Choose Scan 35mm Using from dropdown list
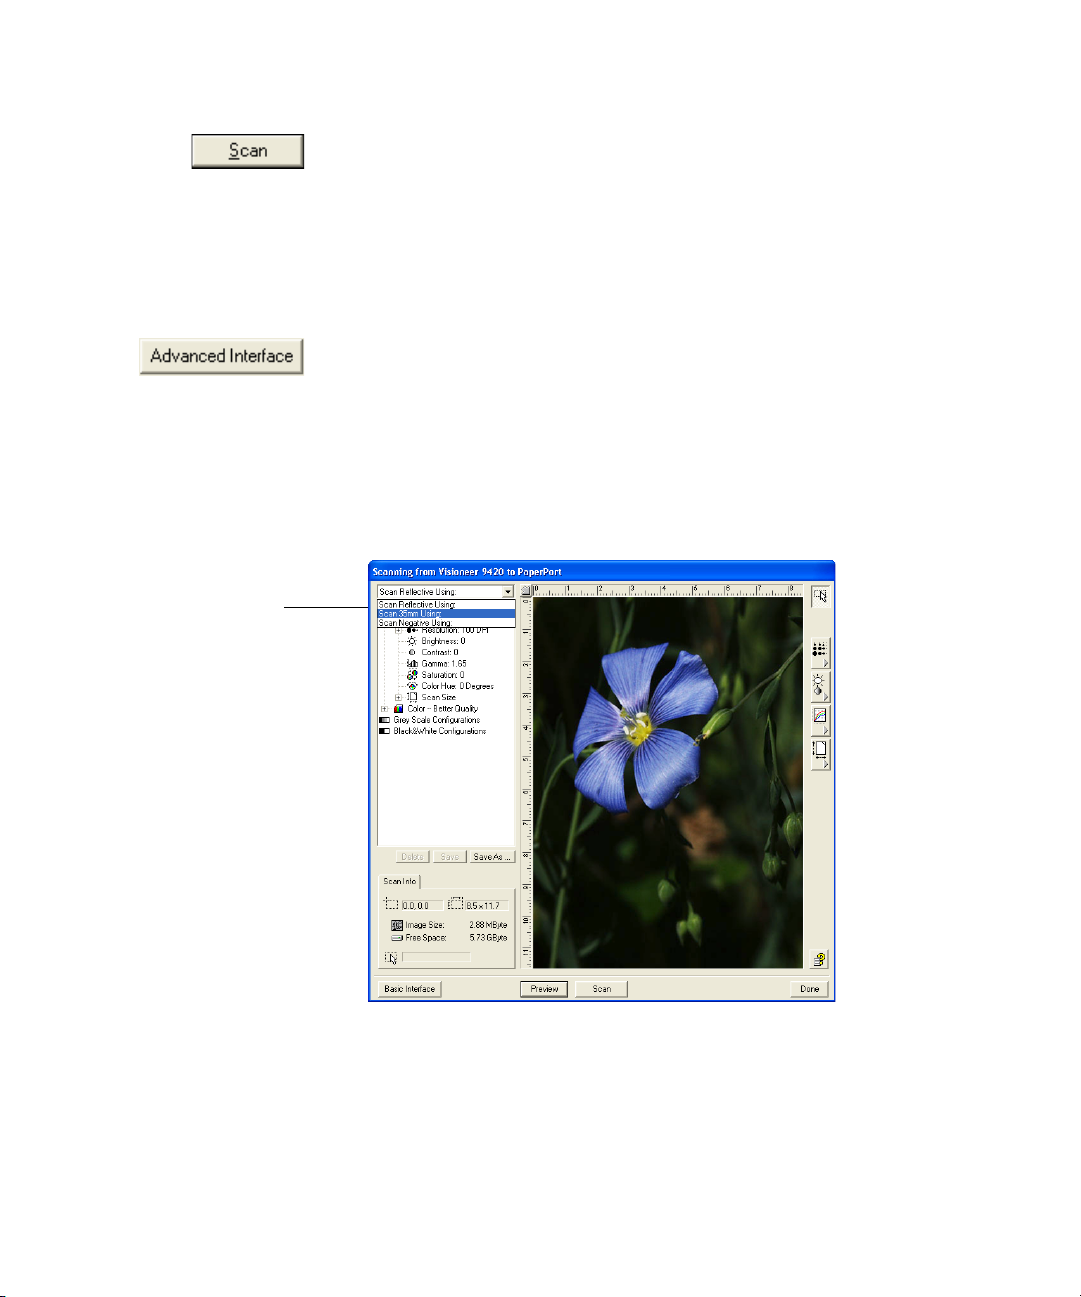 pyautogui.click(x=446, y=613)
